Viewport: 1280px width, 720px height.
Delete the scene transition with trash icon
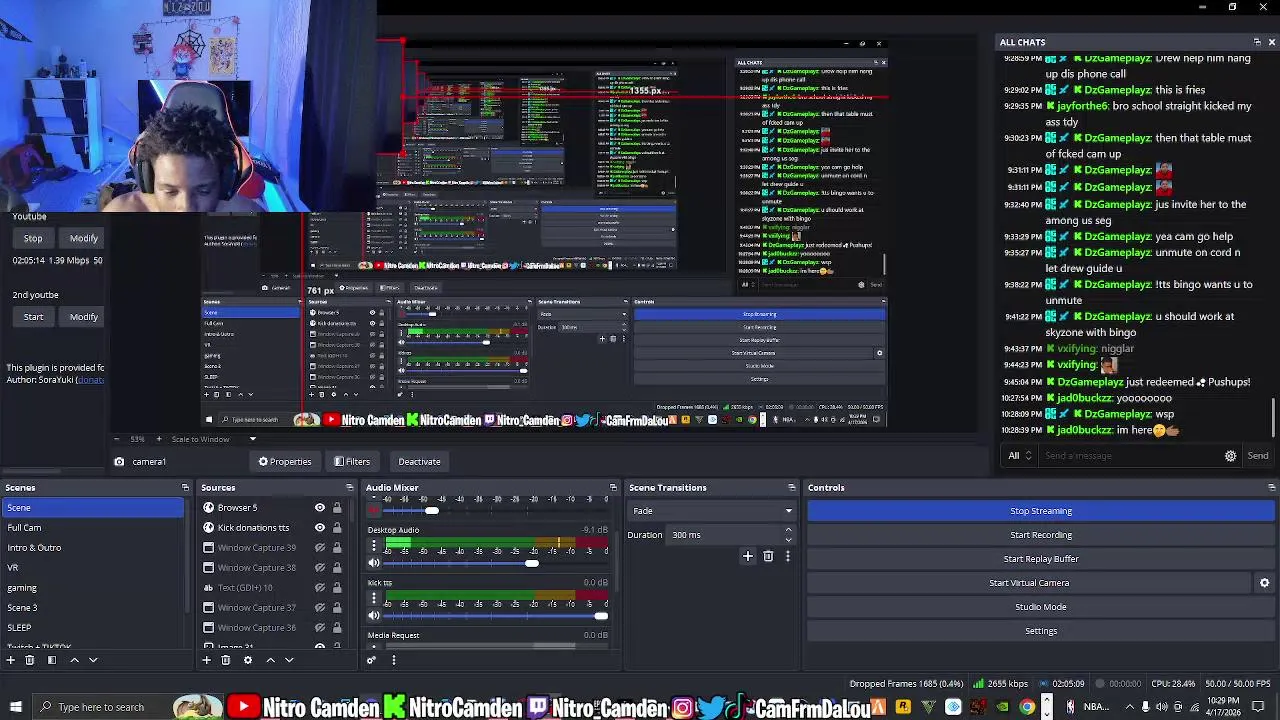click(768, 556)
